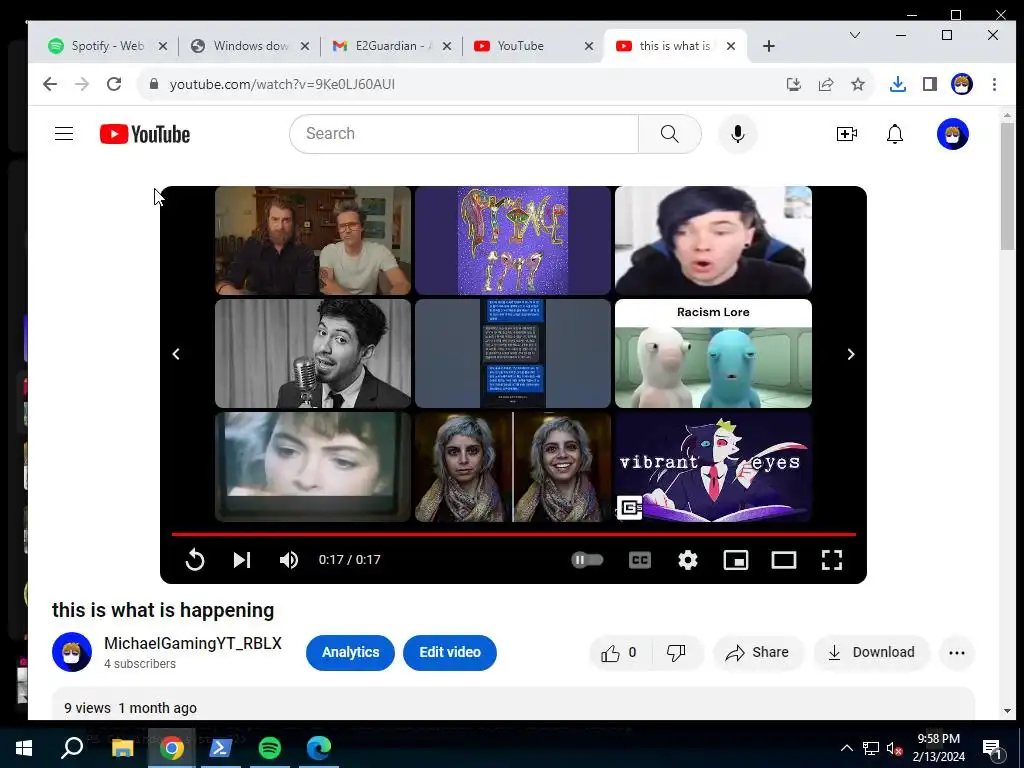Open PowerShell from the taskbar
Image resolution: width=1024 pixels, height=768 pixels.
pos(220,748)
